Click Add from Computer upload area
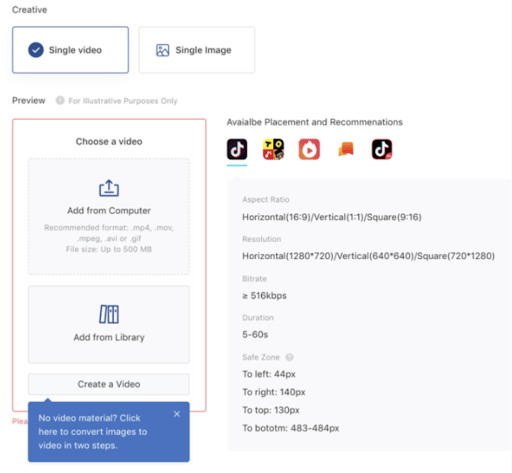 (109, 217)
